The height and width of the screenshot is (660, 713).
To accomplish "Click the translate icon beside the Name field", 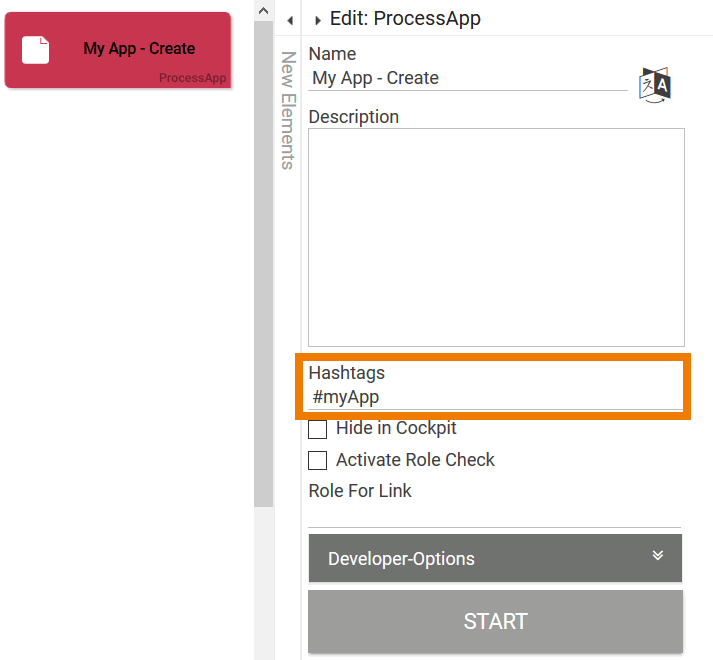I will click(655, 84).
